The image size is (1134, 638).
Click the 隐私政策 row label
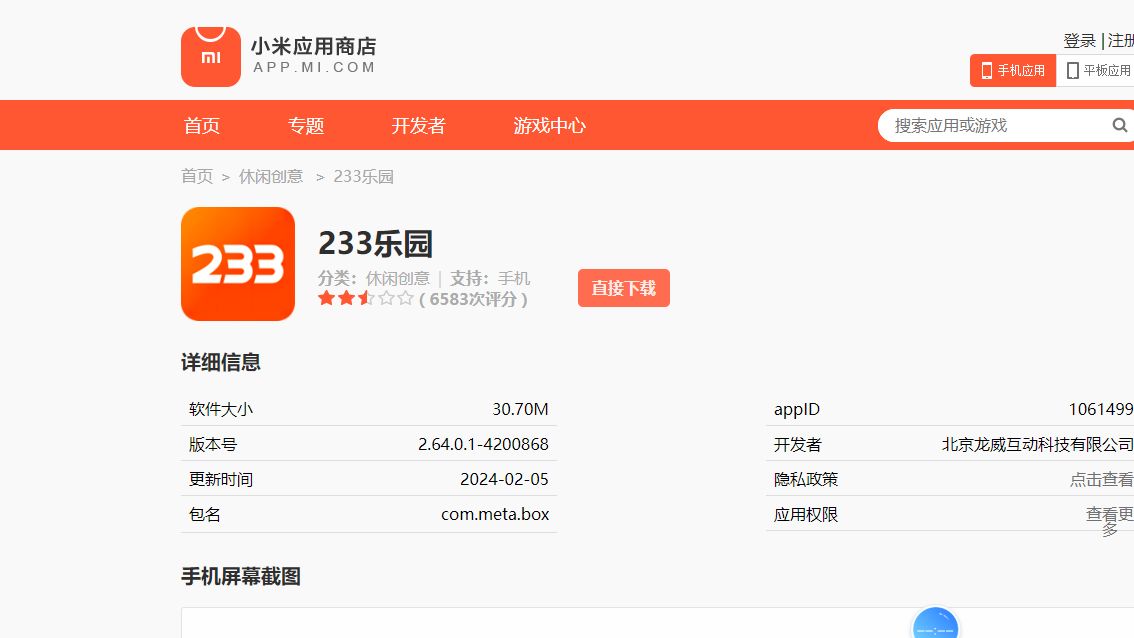click(806, 479)
